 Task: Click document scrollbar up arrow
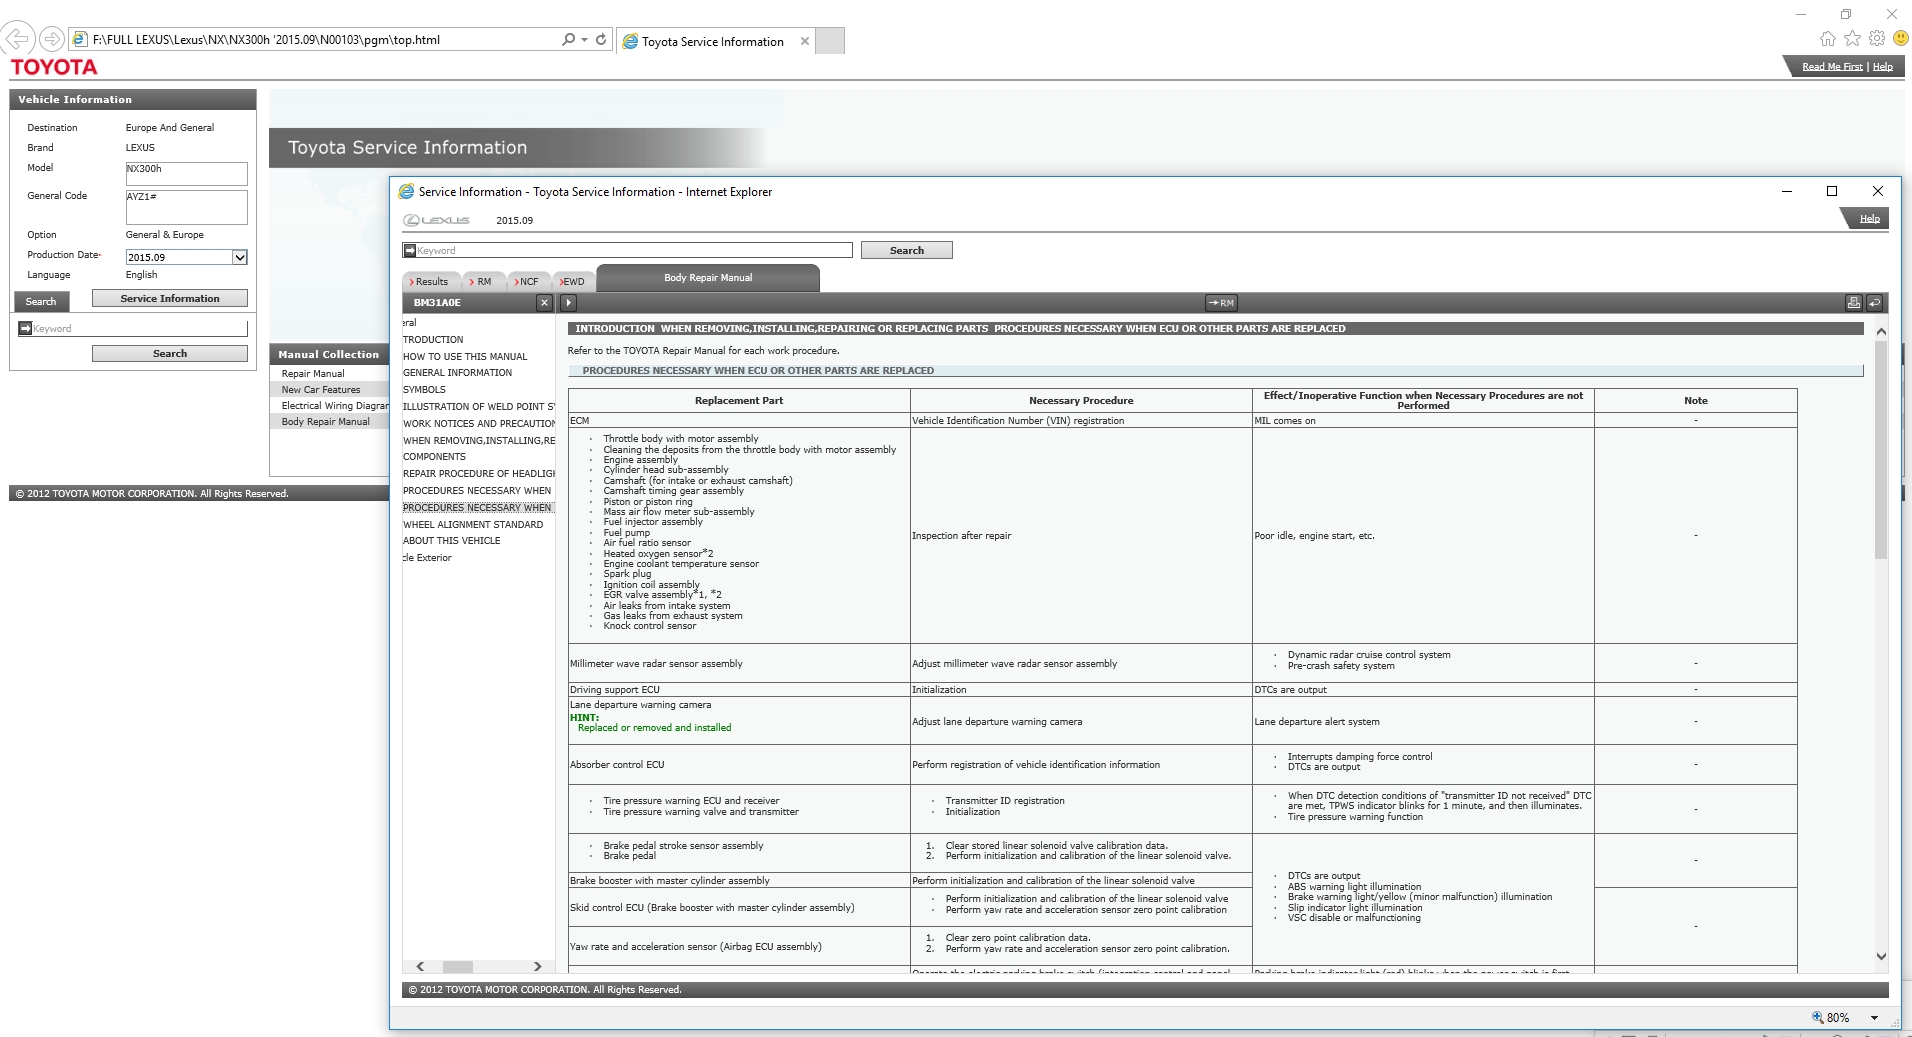click(1881, 331)
